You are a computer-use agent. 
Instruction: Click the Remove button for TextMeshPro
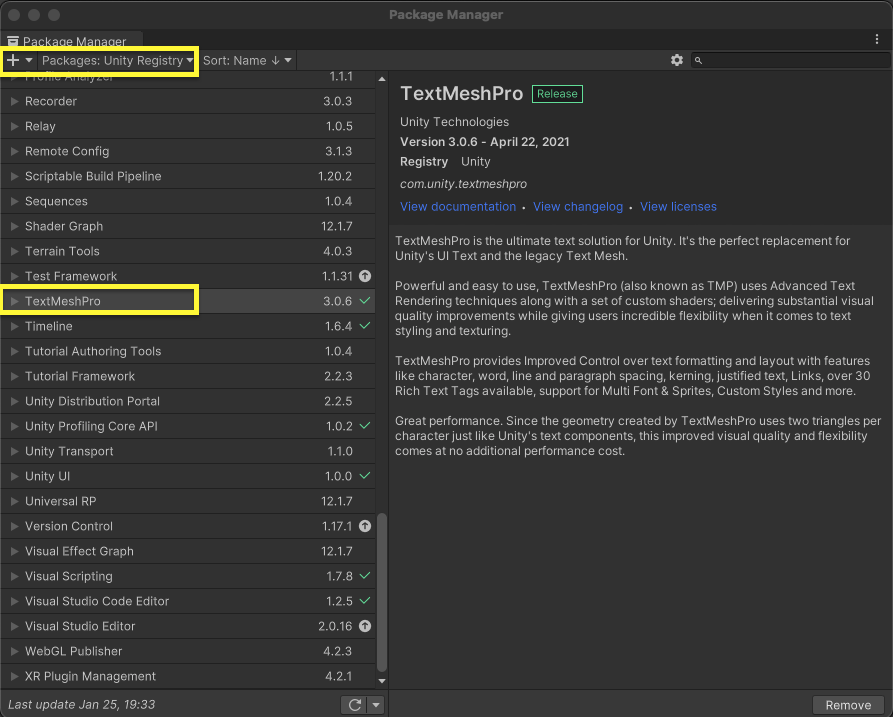coord(848,704)
